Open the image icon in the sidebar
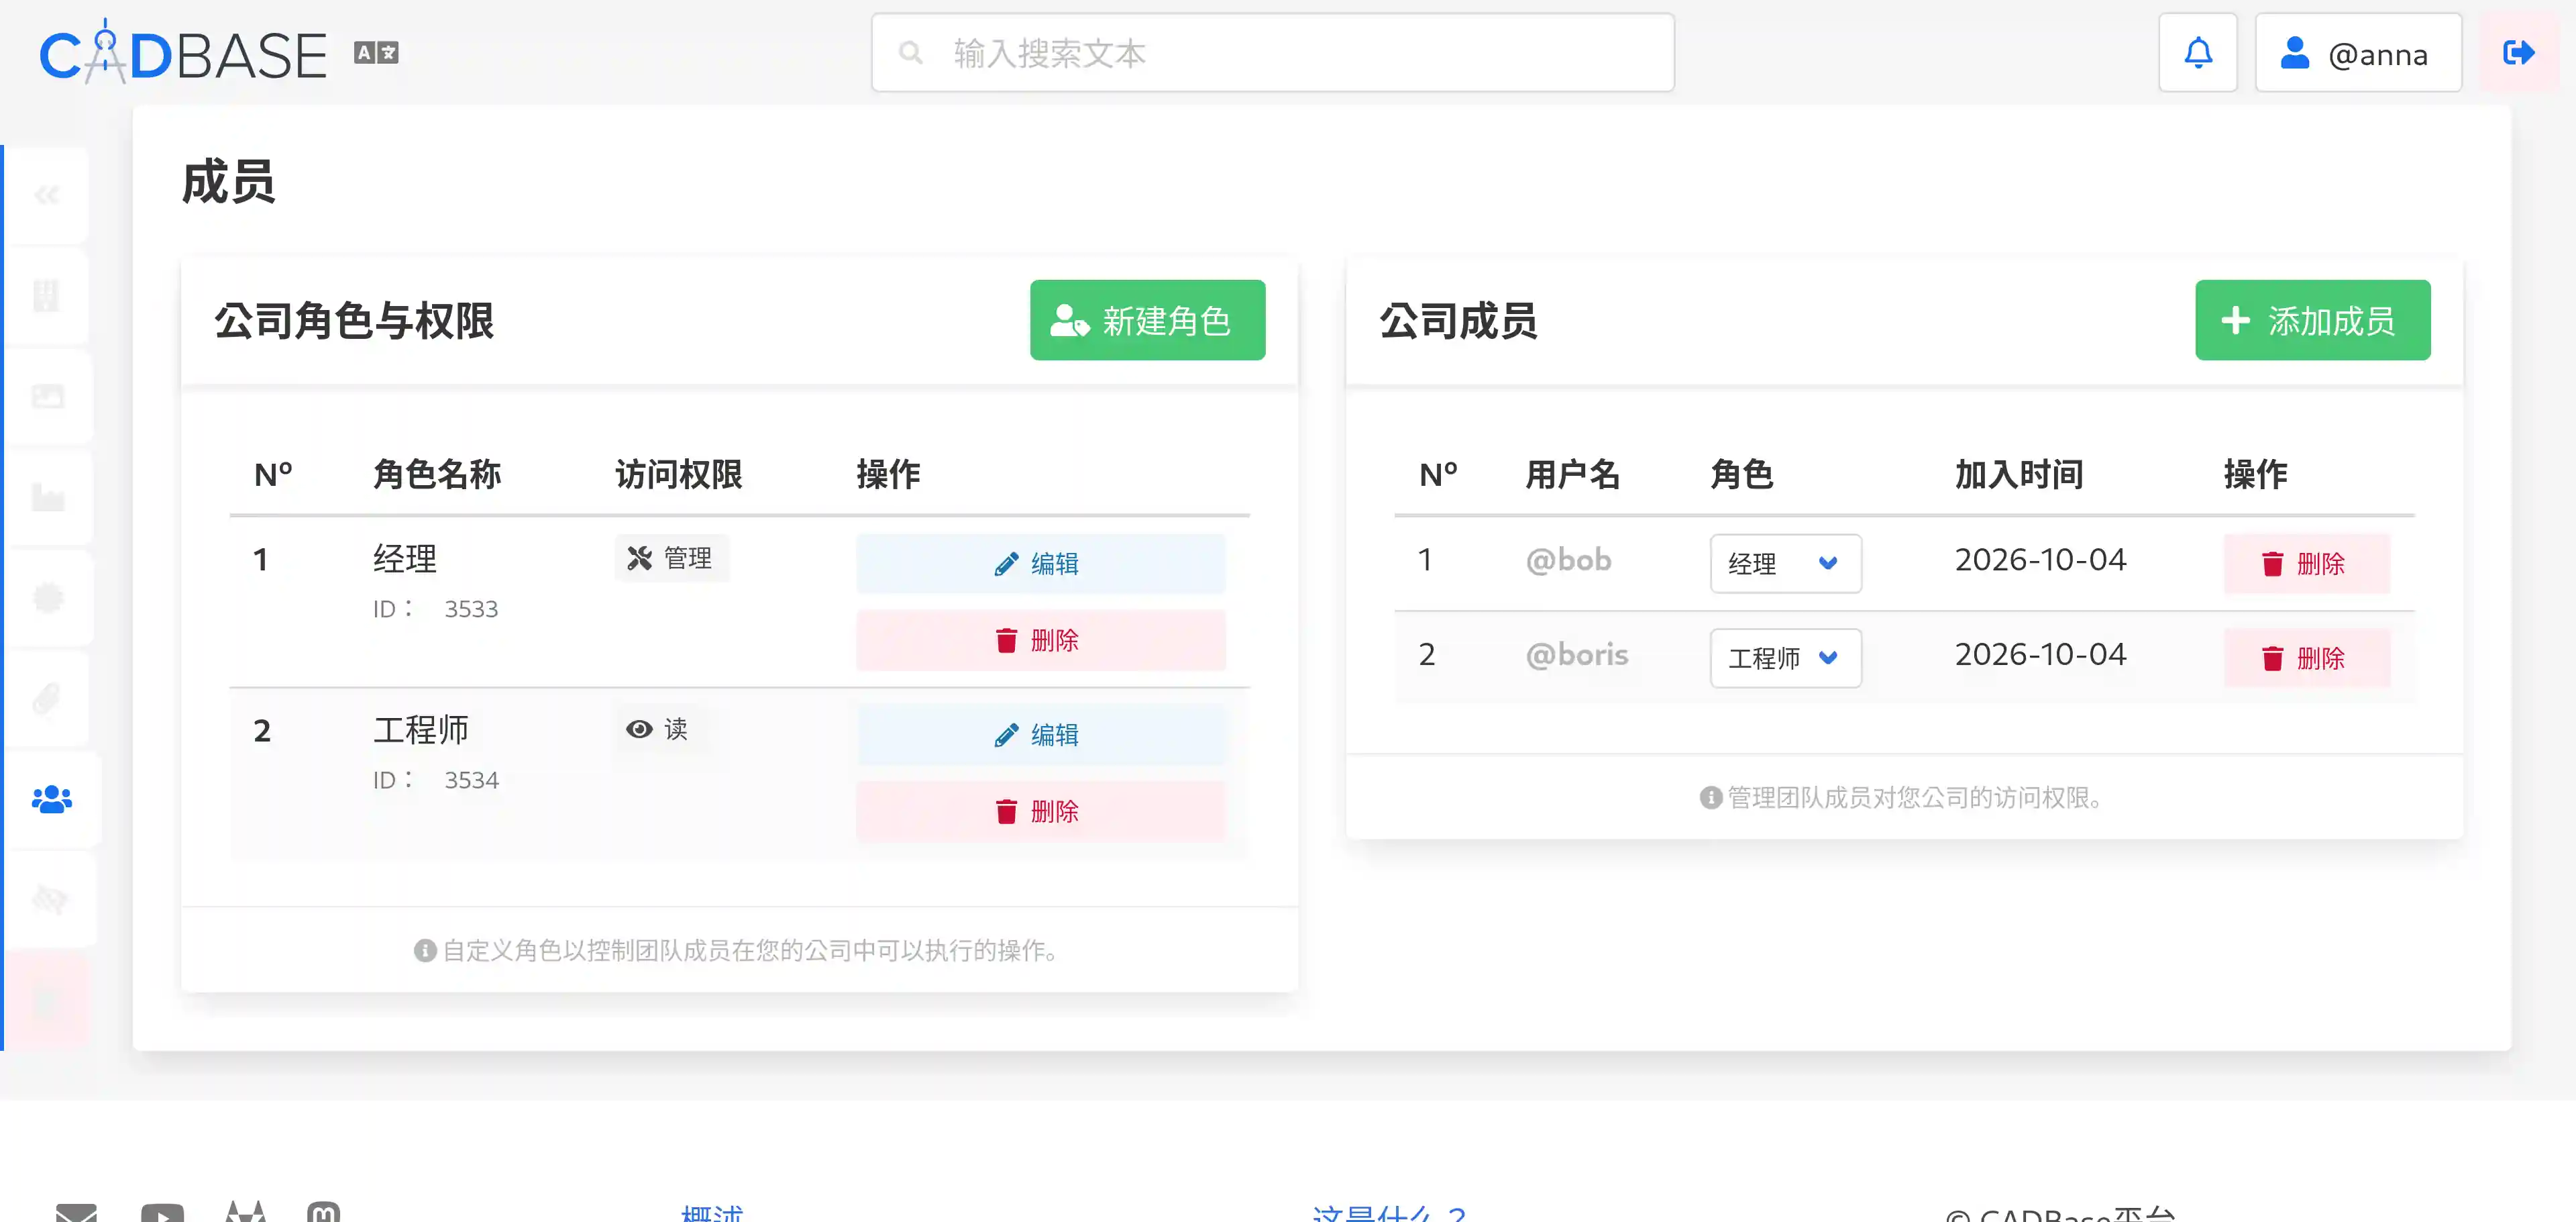2576x1222 pixels. point(47,397)
